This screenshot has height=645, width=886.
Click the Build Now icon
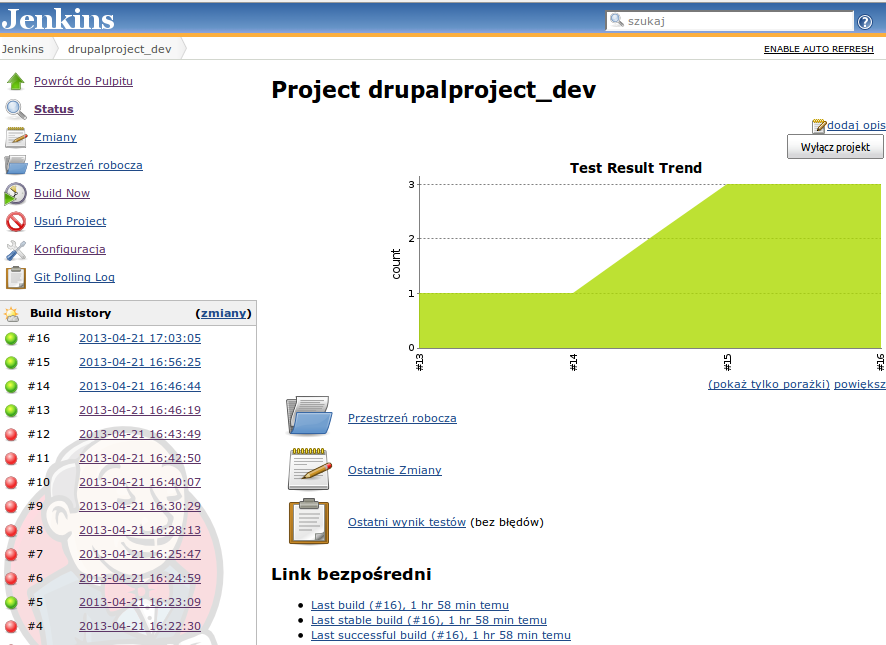(x=13, y=193)
